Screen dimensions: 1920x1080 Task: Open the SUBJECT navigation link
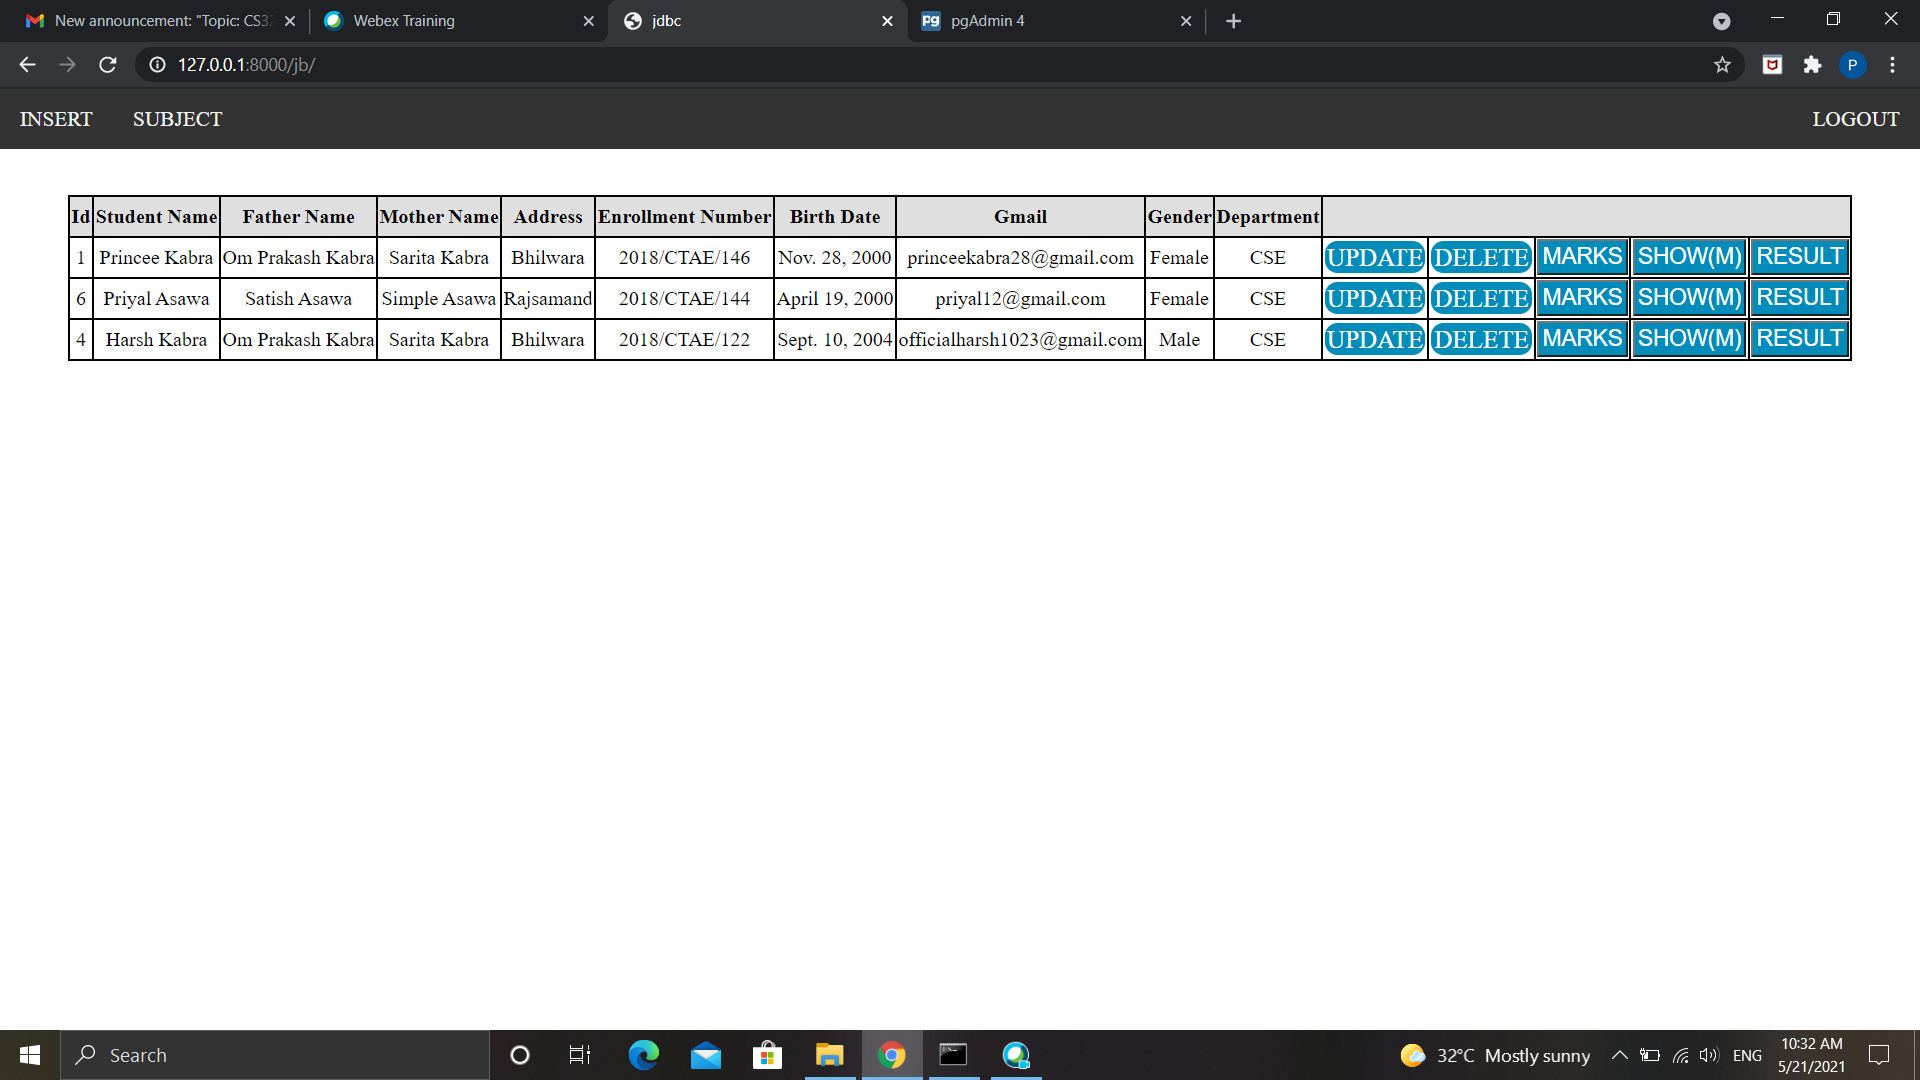(177, 119)
